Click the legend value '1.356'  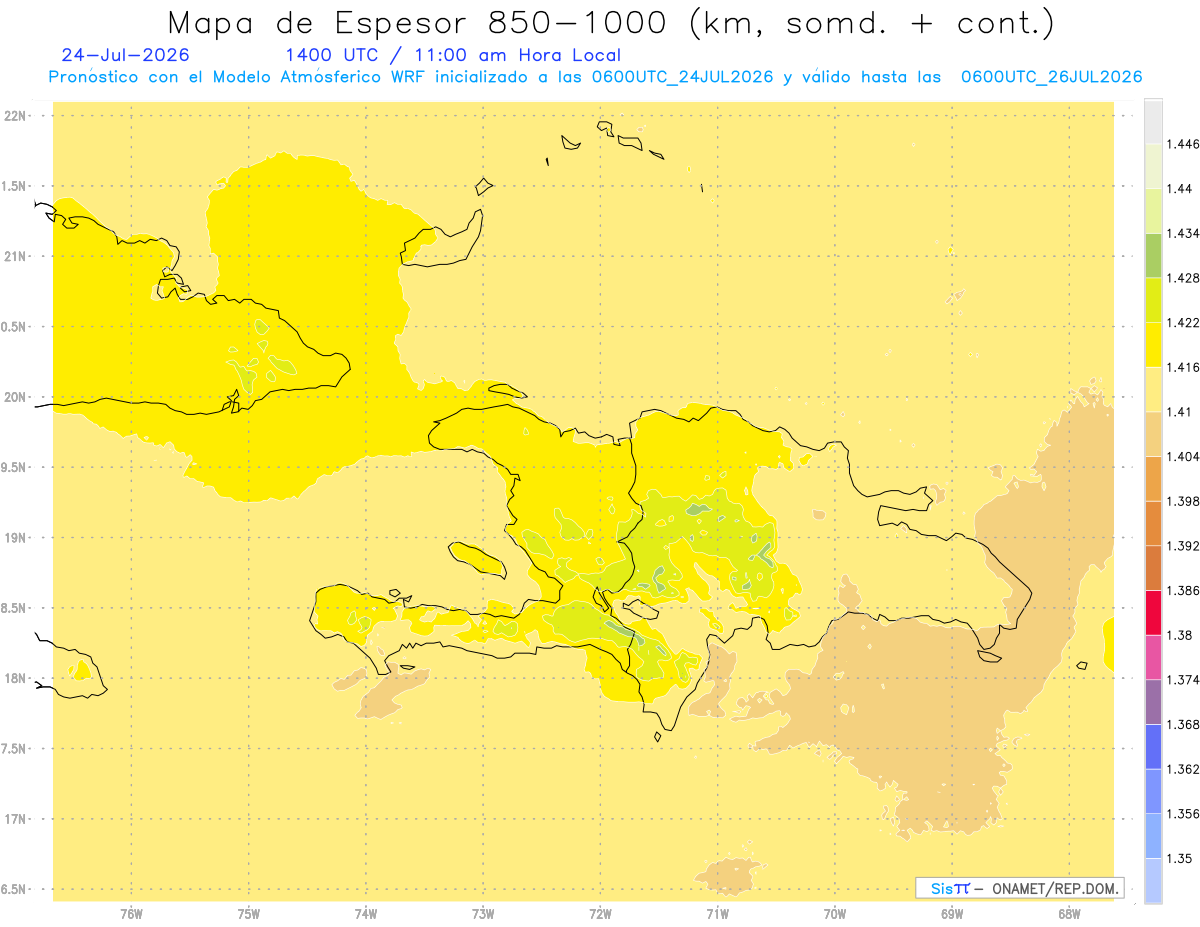click(x=1185, y=814)
